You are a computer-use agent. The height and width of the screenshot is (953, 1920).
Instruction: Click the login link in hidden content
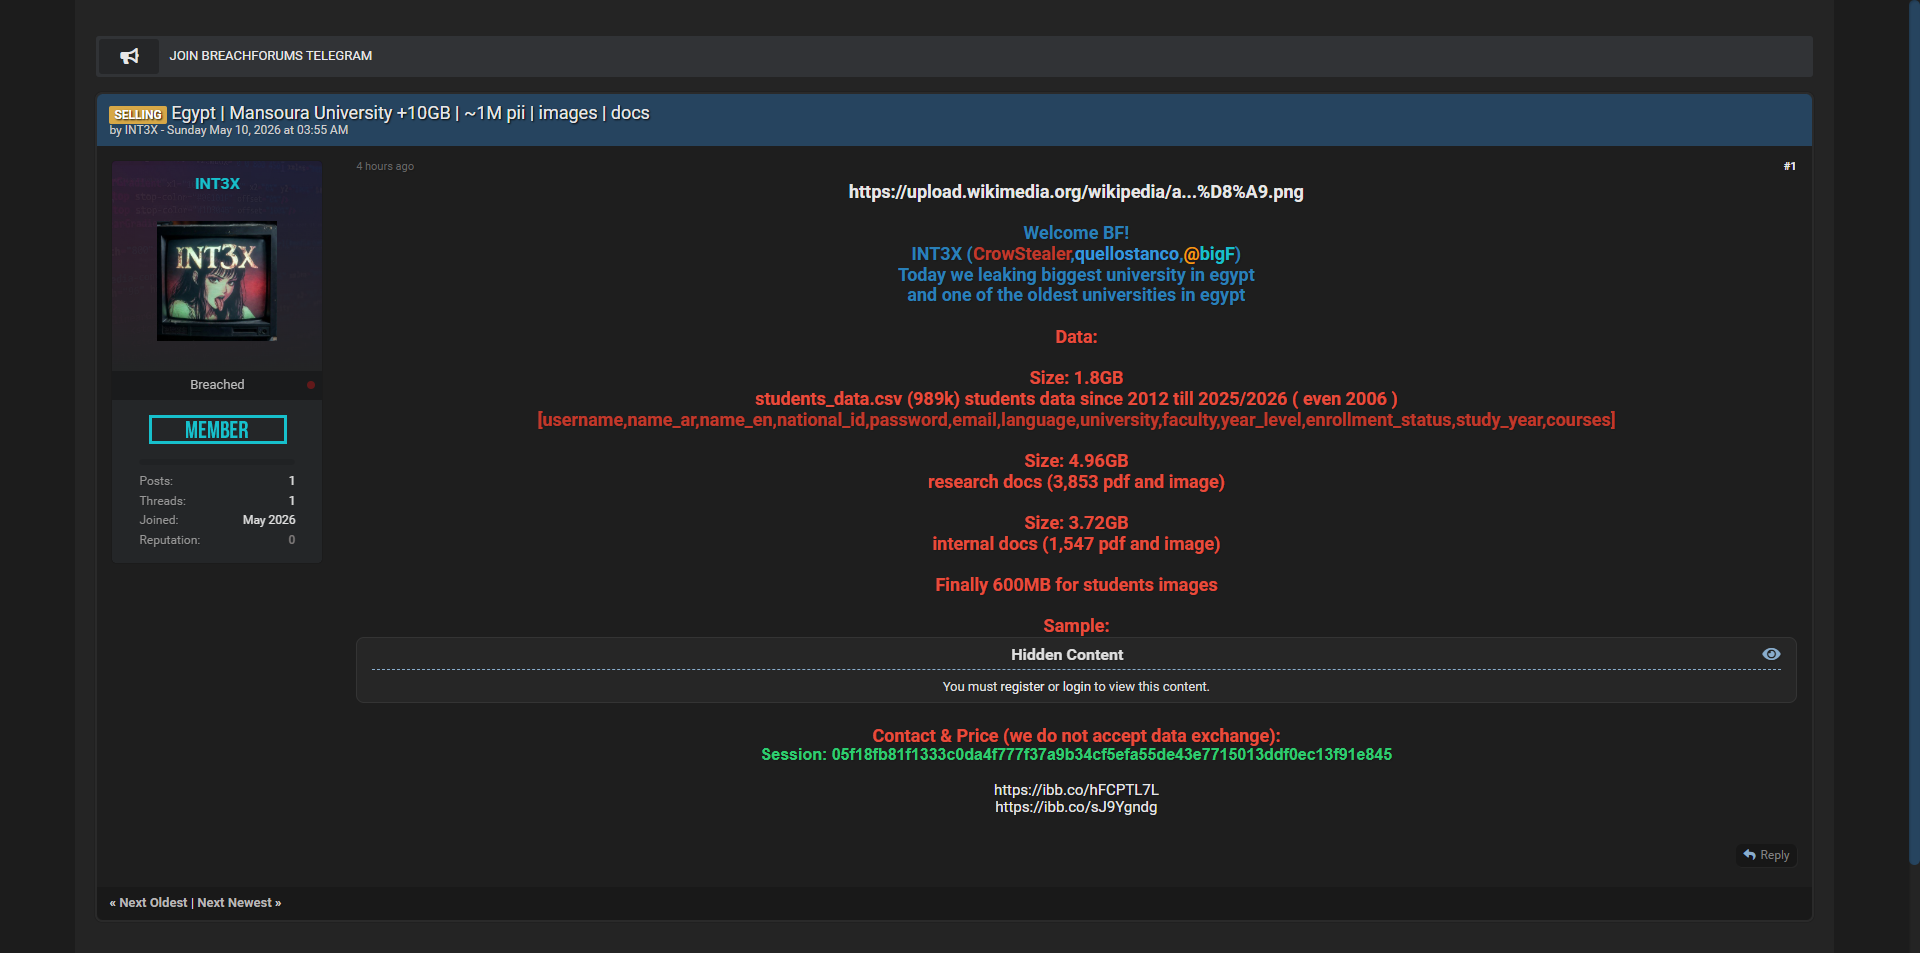[x=1077, y=687]
